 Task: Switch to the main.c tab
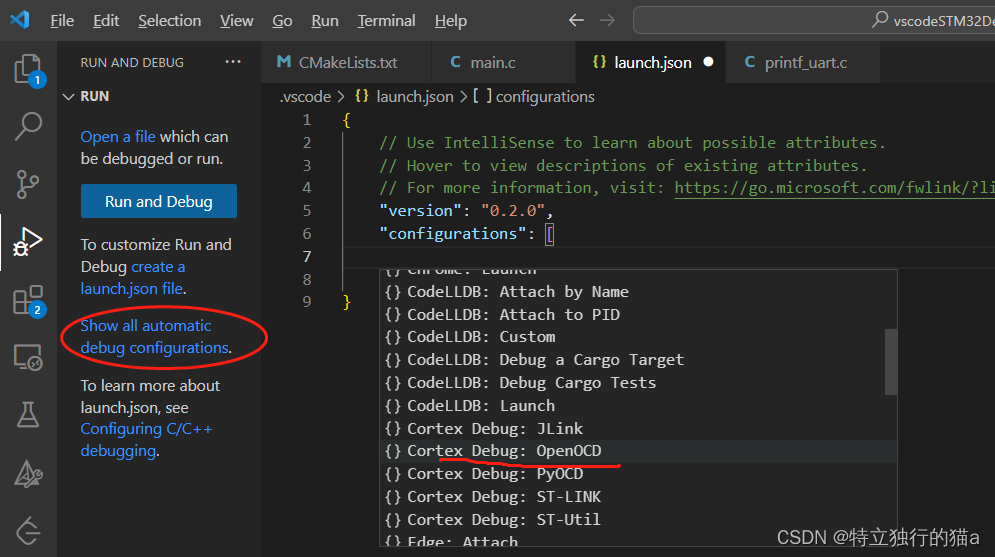coord(503,62)
